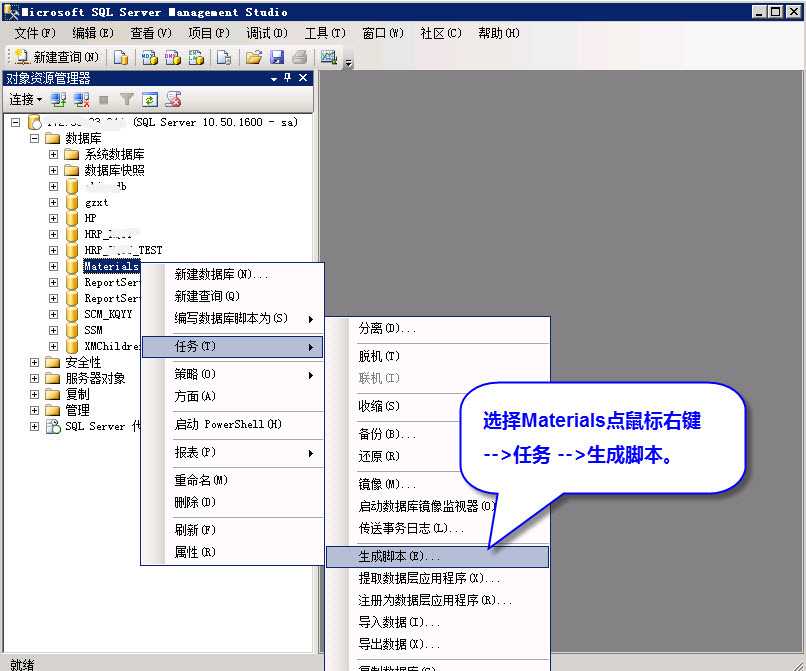This screenshot has height=671, width=806.
Task: Open the 策略(O) submenu
Action: click(233, 374)
